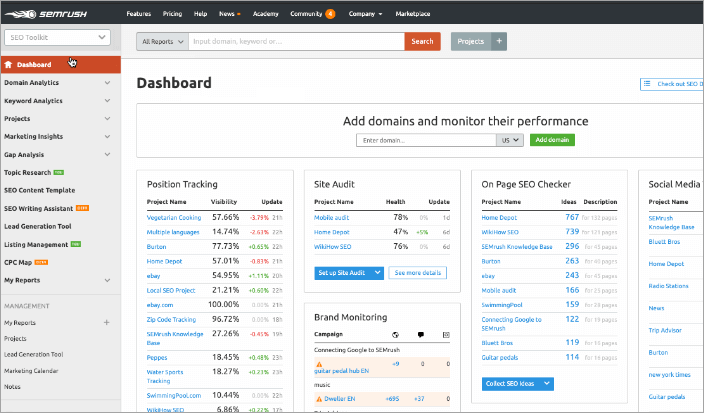The image size is (704, 413).
Task: Click the mentions speech bubble icon
Action: coord(421,334)
